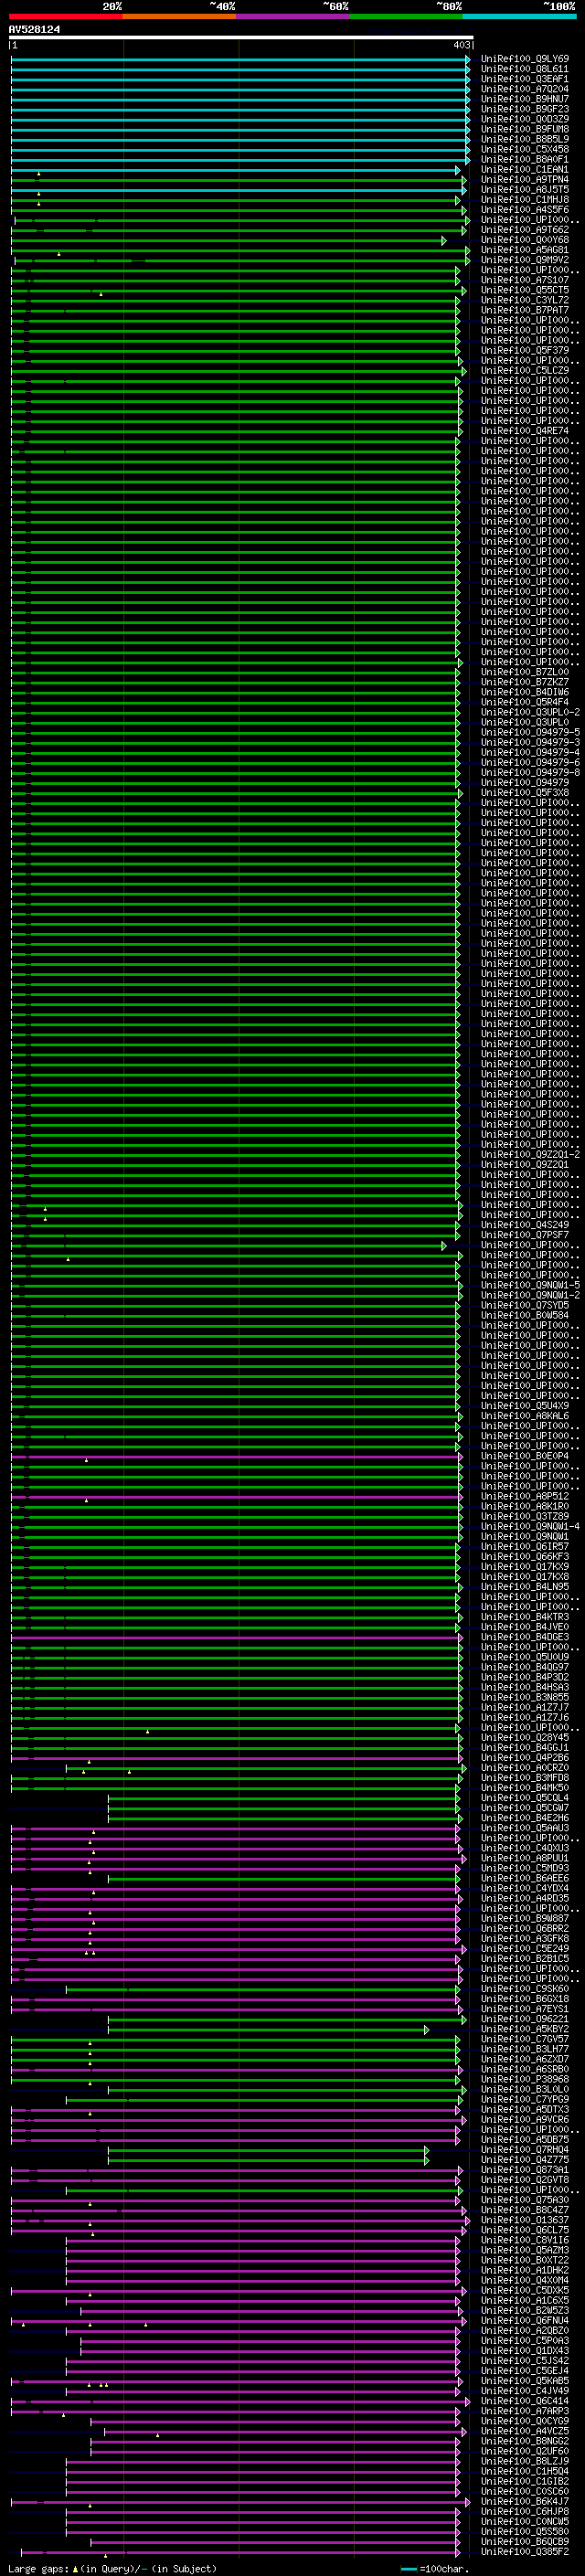Select the UniRef100_A9TPN4 label
The width and height of the screenshot is (585, 2576).
524,179
